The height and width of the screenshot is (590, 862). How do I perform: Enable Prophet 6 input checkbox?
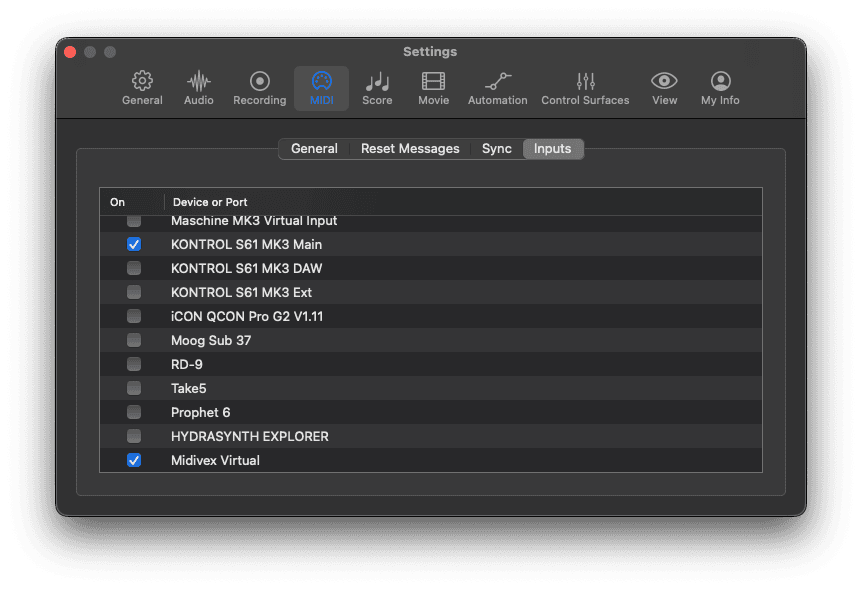tap(134, 412)
